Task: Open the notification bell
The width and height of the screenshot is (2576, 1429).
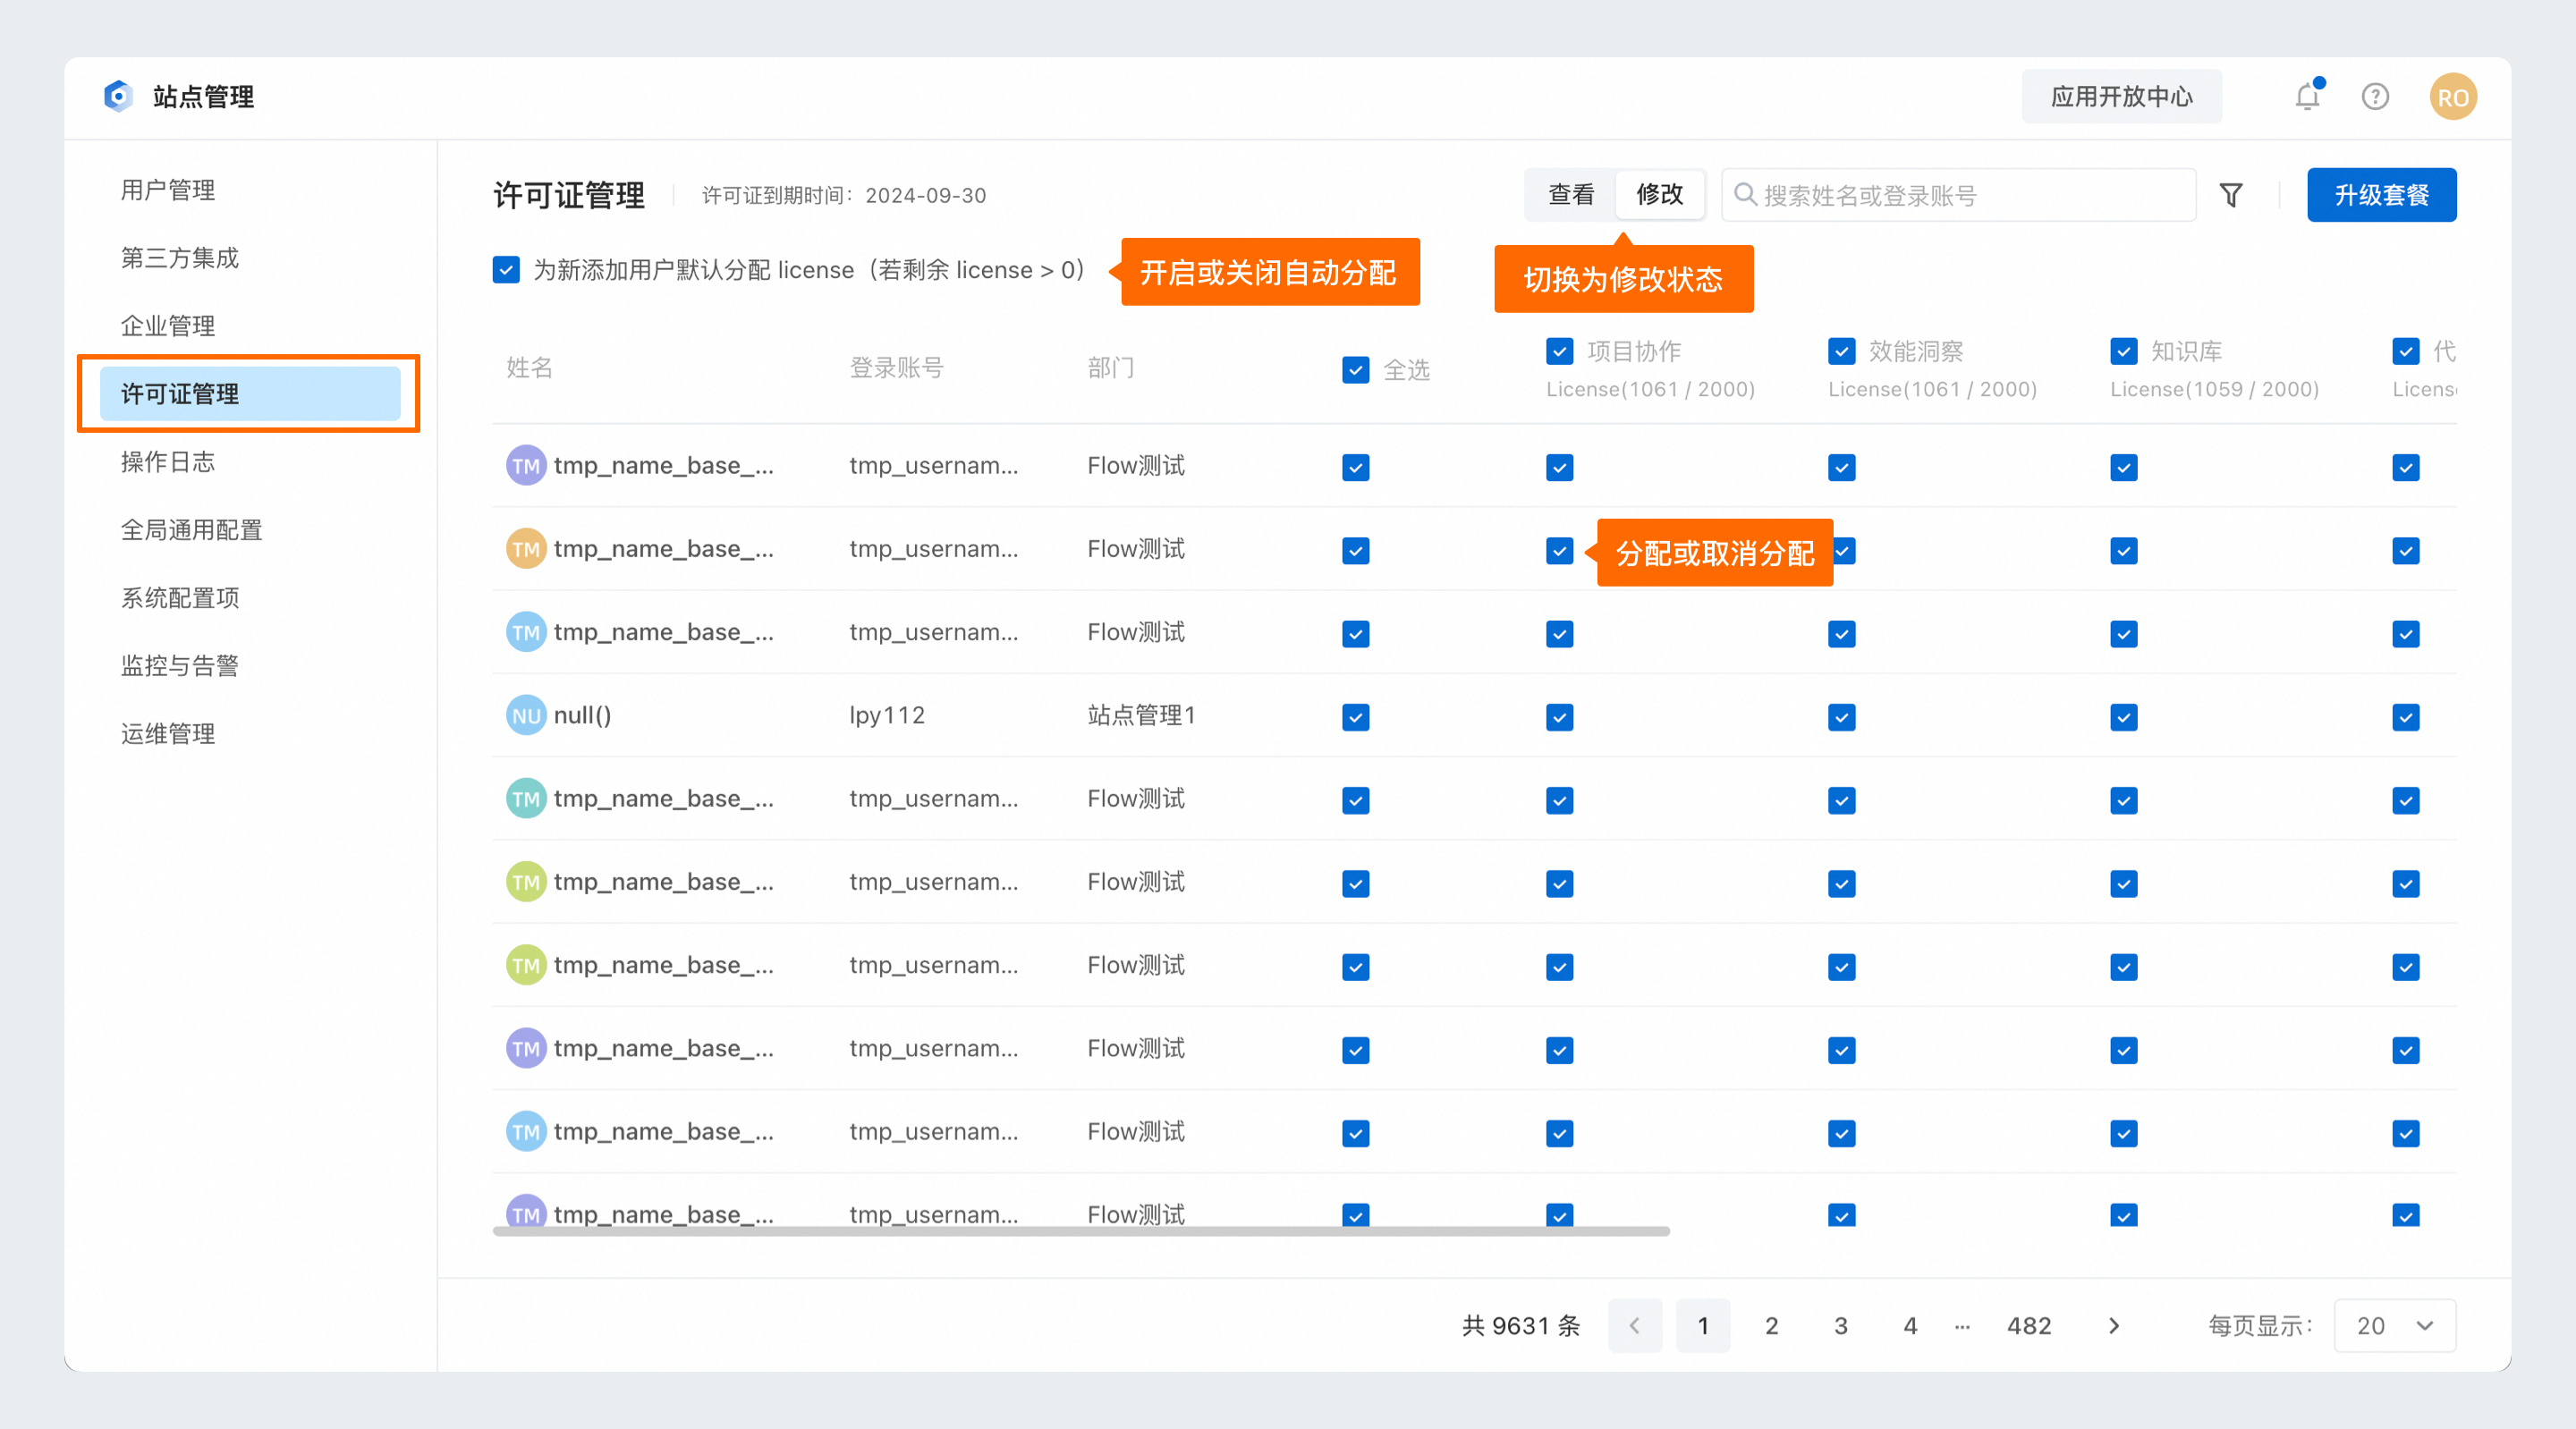Action: click(x=2308, y=96)
